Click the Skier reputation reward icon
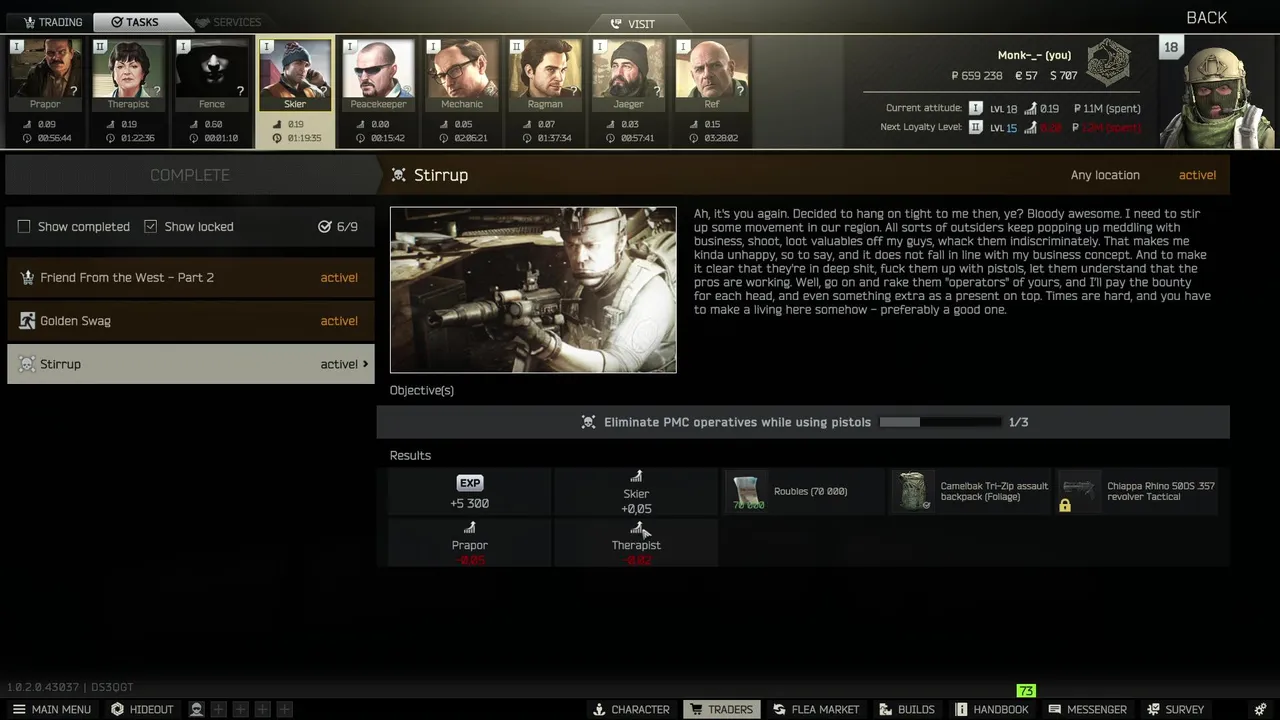 point(636,477)
